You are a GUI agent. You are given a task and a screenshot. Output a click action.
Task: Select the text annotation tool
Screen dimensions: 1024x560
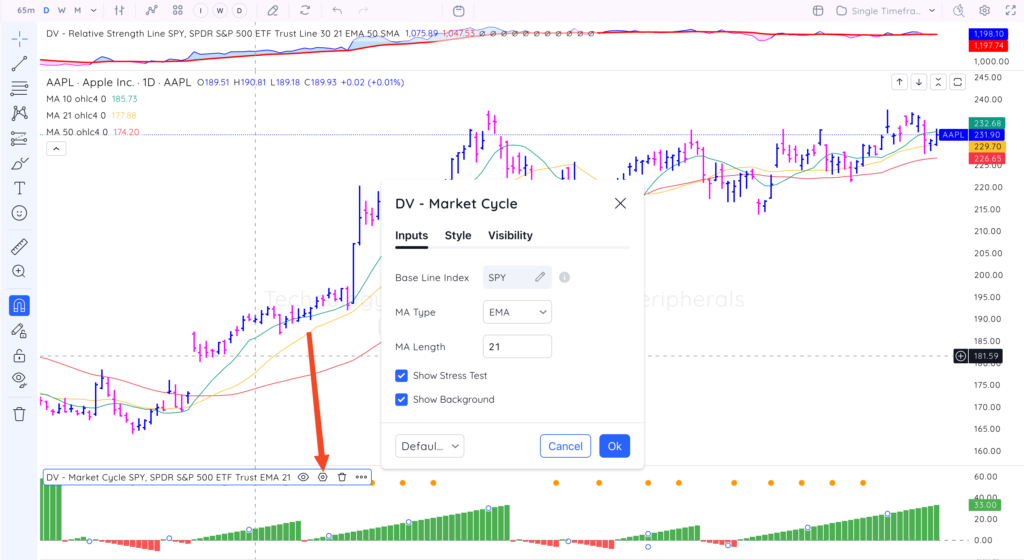19,189
